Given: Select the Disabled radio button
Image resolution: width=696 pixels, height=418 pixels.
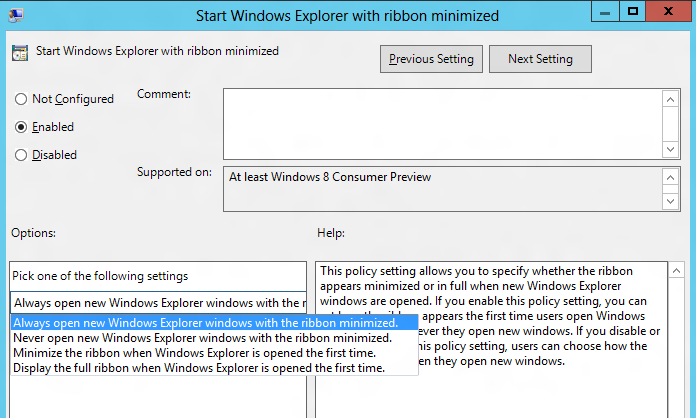Looking at the screenshot, I should pyautogui.click(x=21, y=155).
